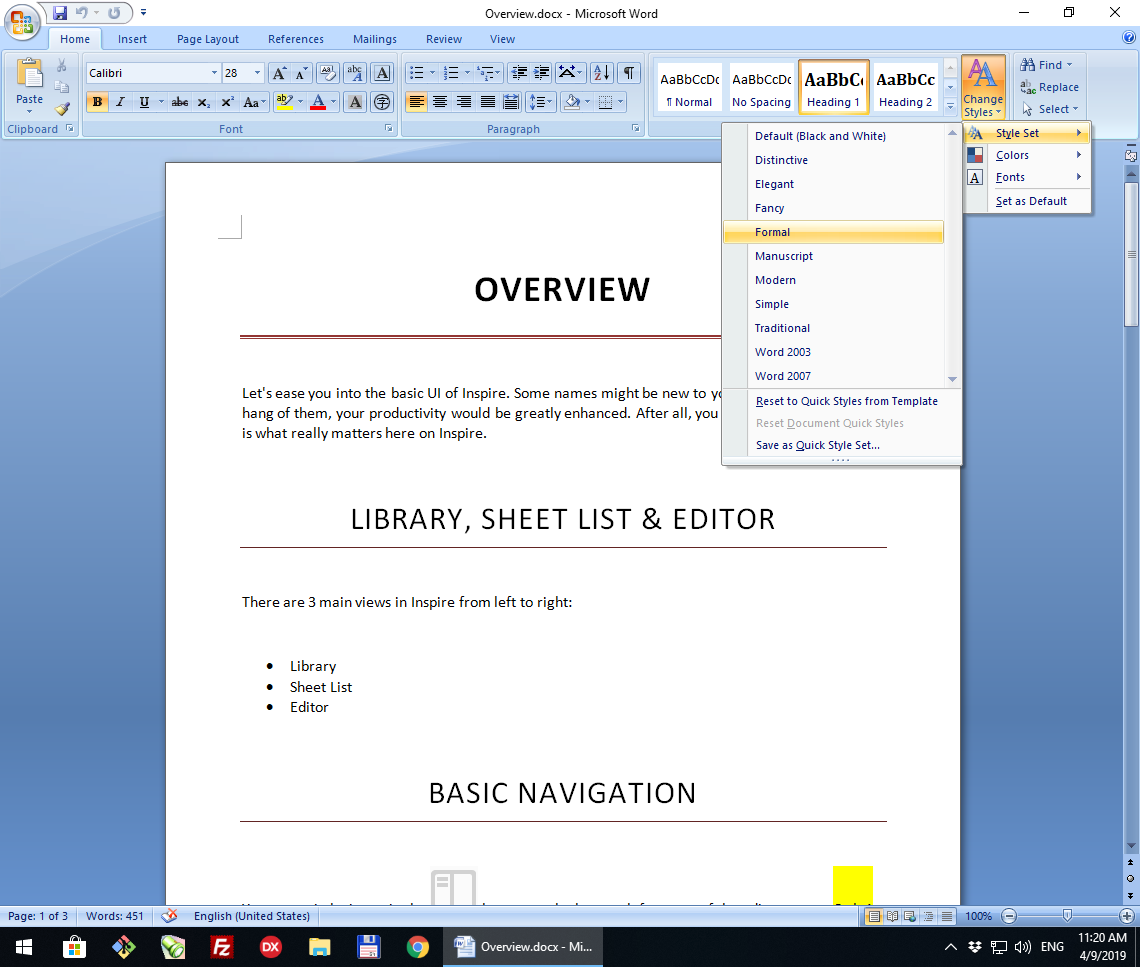Expand the Numbering dropdown arrow
This screenshot has height=967, width=1140.
467,73
